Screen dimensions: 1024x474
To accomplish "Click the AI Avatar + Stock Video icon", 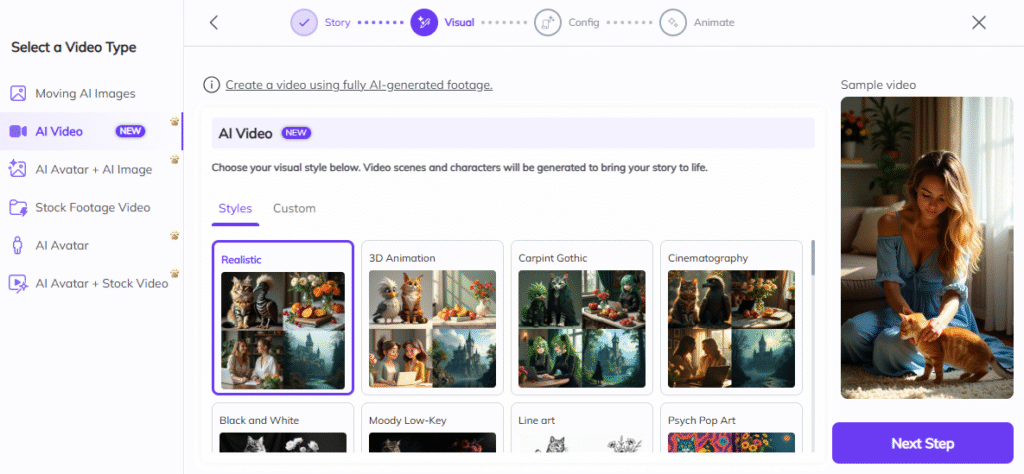I will (18, 283).
